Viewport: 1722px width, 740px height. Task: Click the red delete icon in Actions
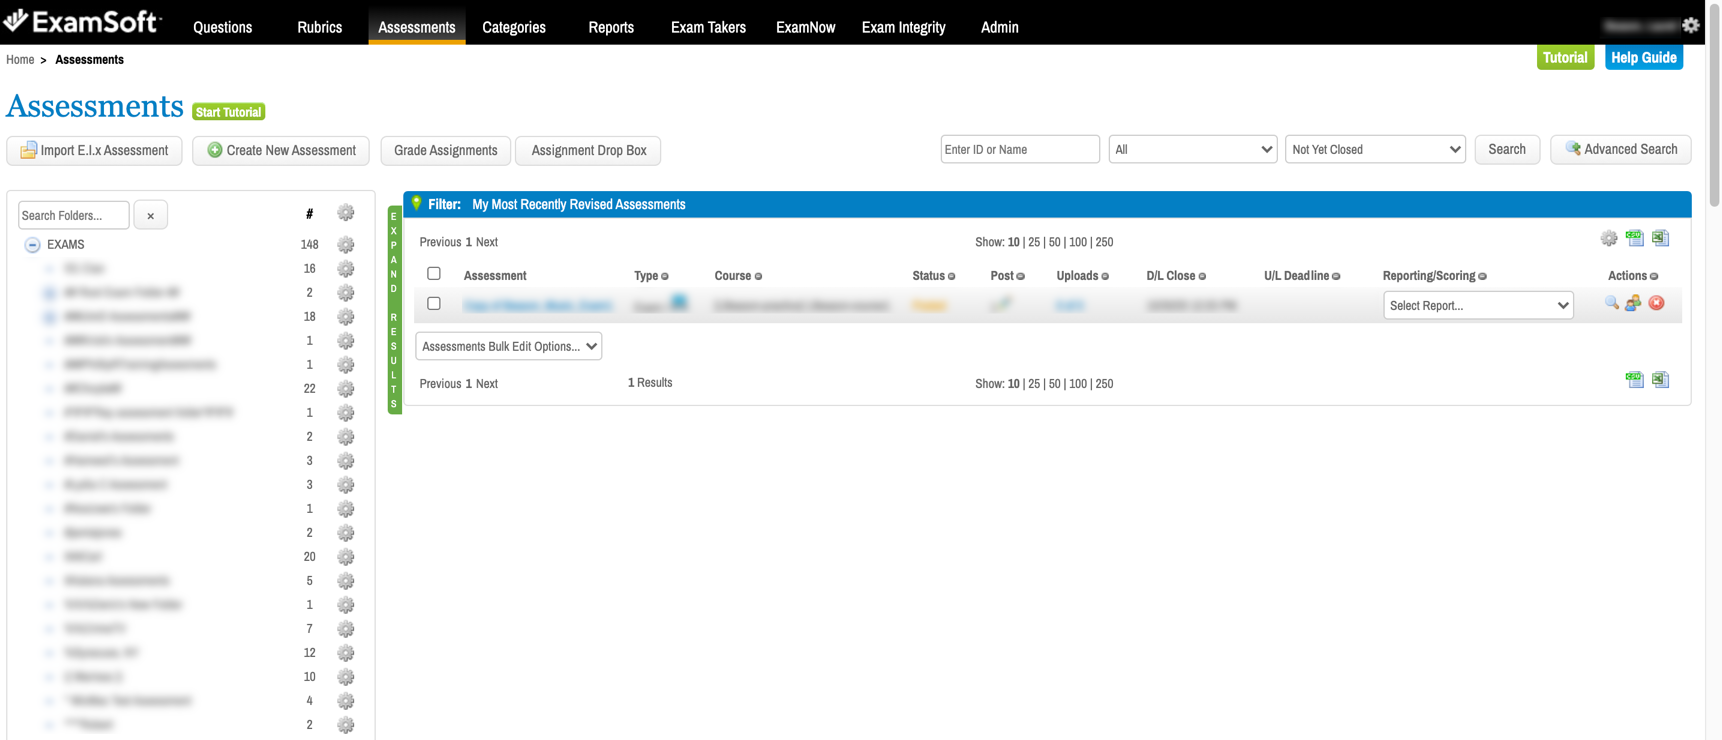(x=1657, y=303)
